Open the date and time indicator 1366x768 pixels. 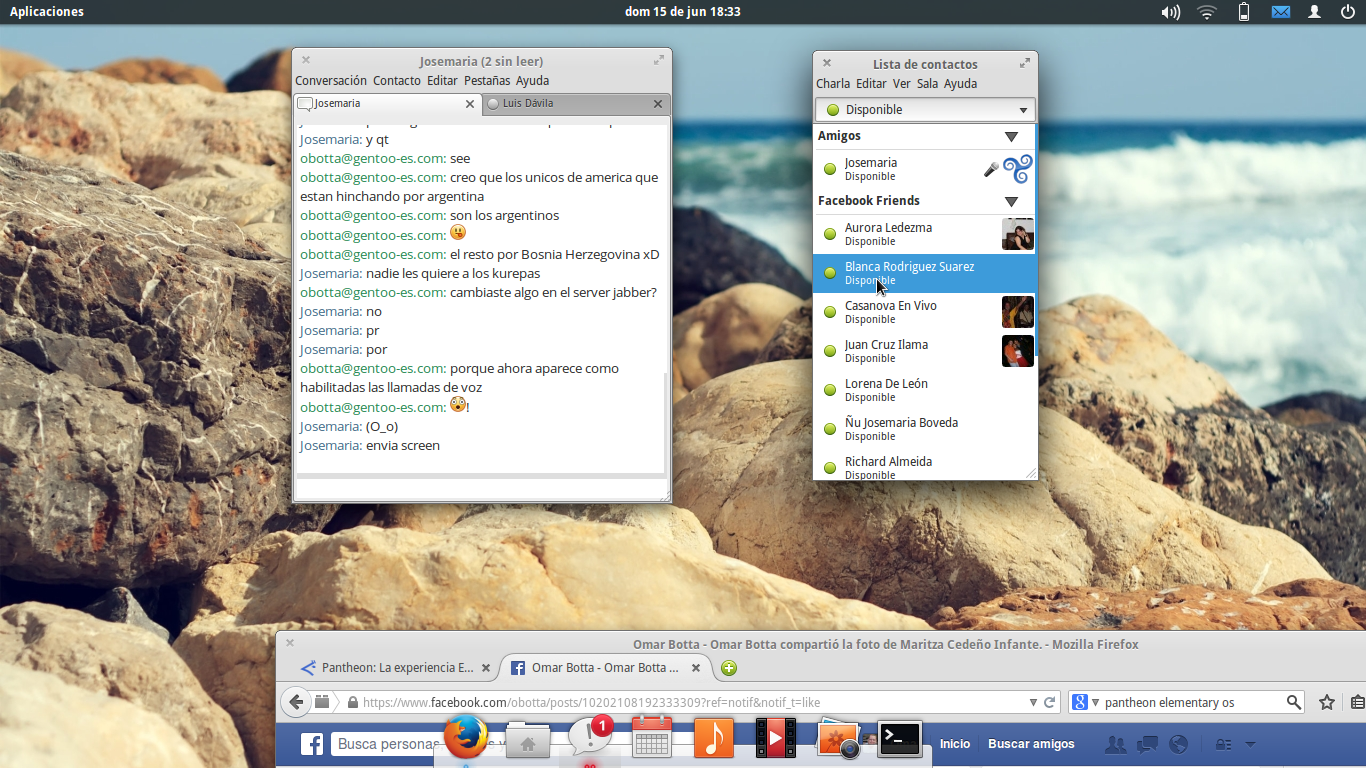coord(683,12)
